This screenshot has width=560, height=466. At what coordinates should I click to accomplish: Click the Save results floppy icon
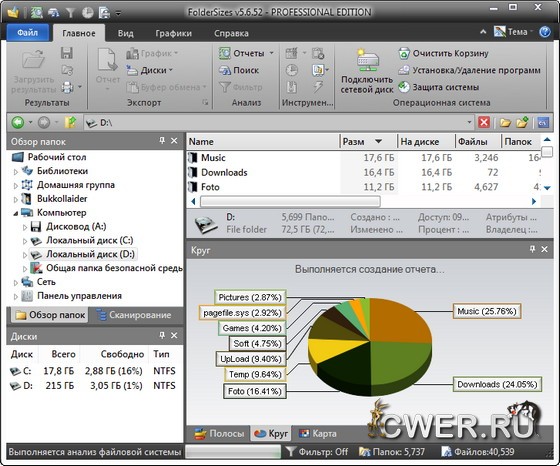pyautogui.click(x=67, y=53)
